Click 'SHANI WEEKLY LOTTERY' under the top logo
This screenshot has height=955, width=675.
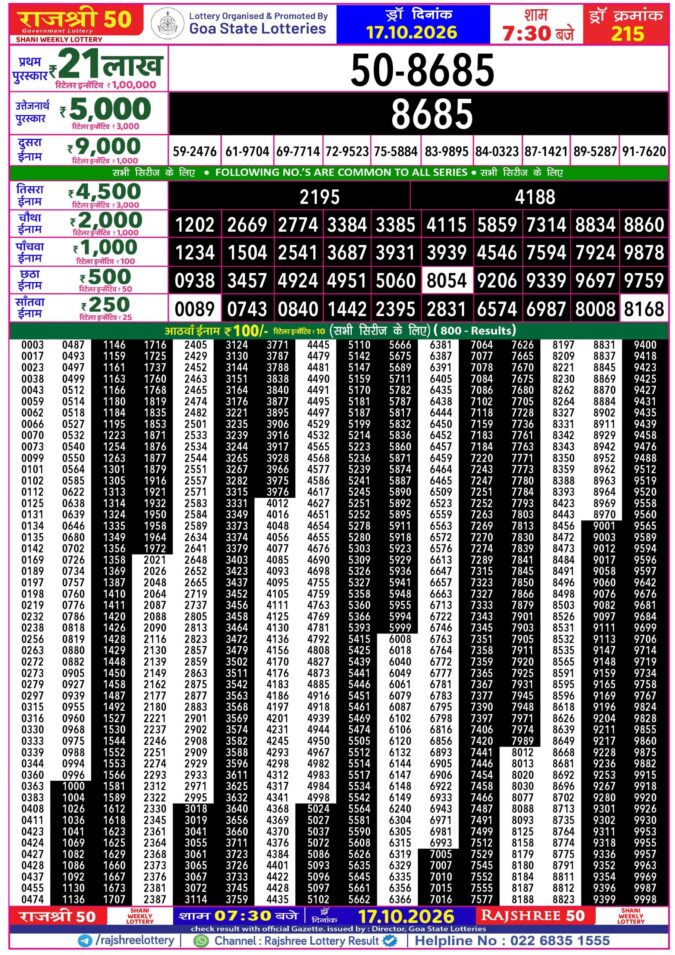point(59,39)
